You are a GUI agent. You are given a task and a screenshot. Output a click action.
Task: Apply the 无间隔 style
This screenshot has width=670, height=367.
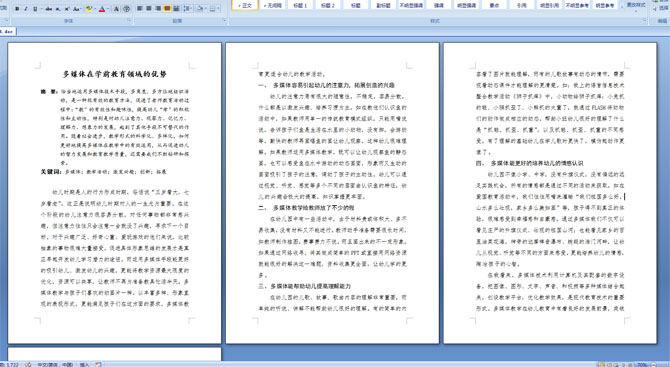pyautogui.click(x=272, y=5)
